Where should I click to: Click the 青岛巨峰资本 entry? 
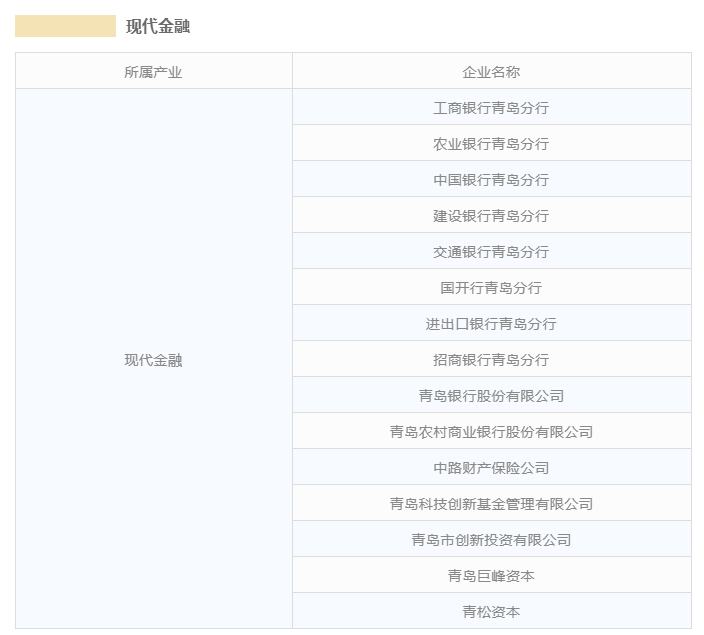tap(492, 575)
